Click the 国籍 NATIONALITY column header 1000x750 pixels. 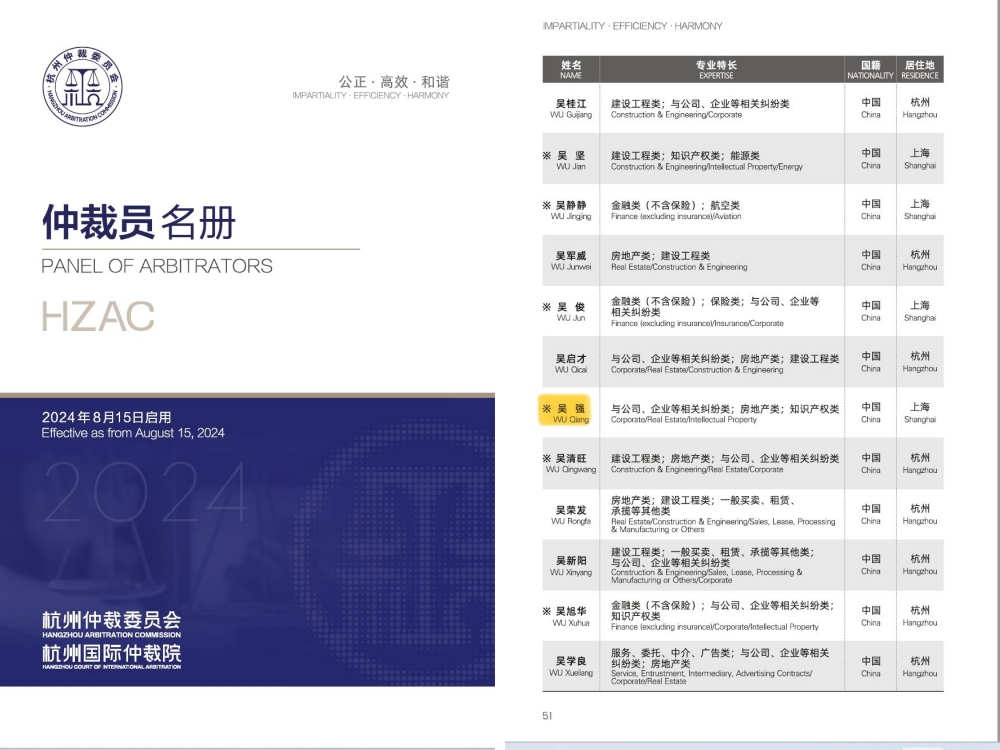point(871,70)
